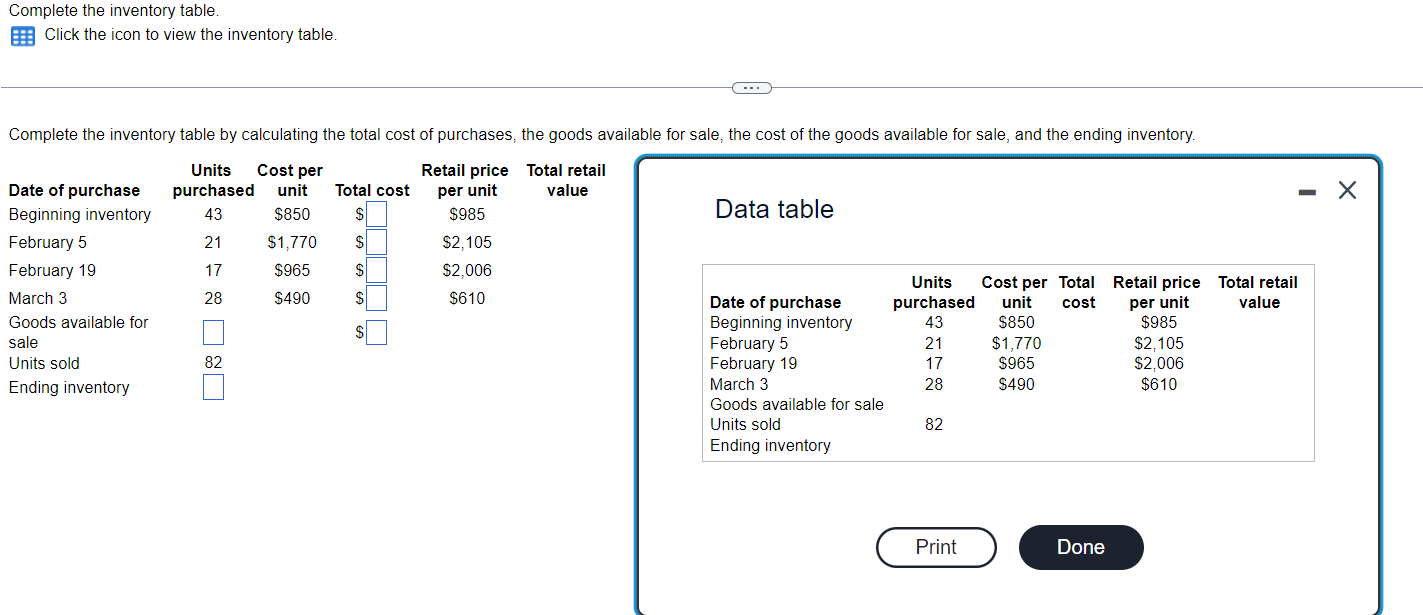The height and width of the screenshot is (615, 1423).
Task: Click Goods available for sale cost box
Action: [x=378, y=331]
